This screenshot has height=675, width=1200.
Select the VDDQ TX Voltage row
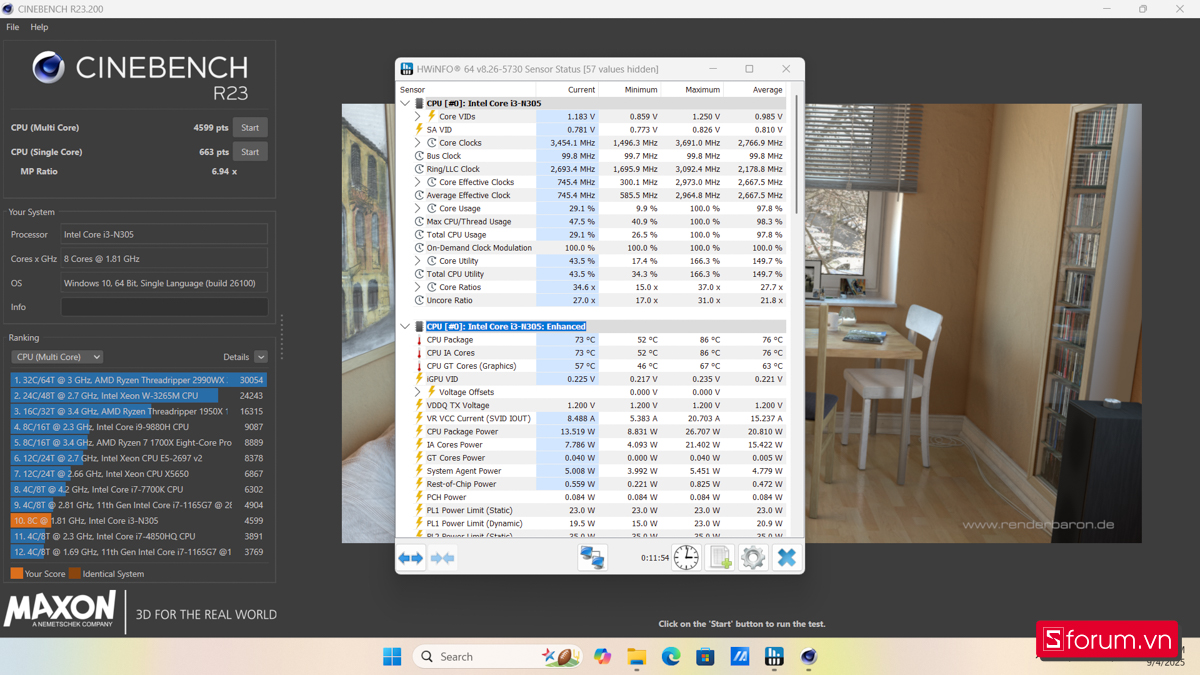pyautogui.click(x=592, y=405)
